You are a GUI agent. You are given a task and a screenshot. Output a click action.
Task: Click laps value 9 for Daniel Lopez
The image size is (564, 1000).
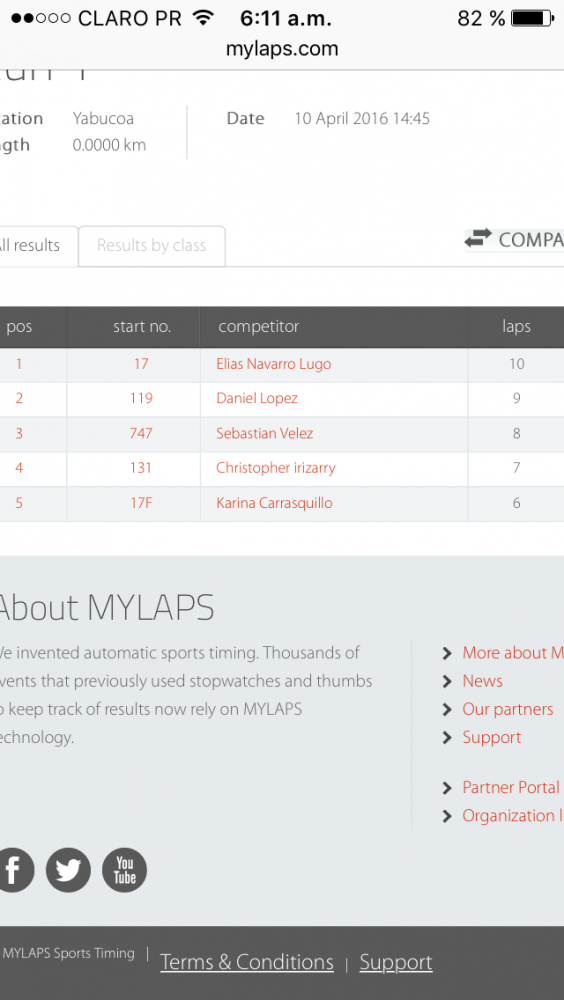tap(517, 399)
